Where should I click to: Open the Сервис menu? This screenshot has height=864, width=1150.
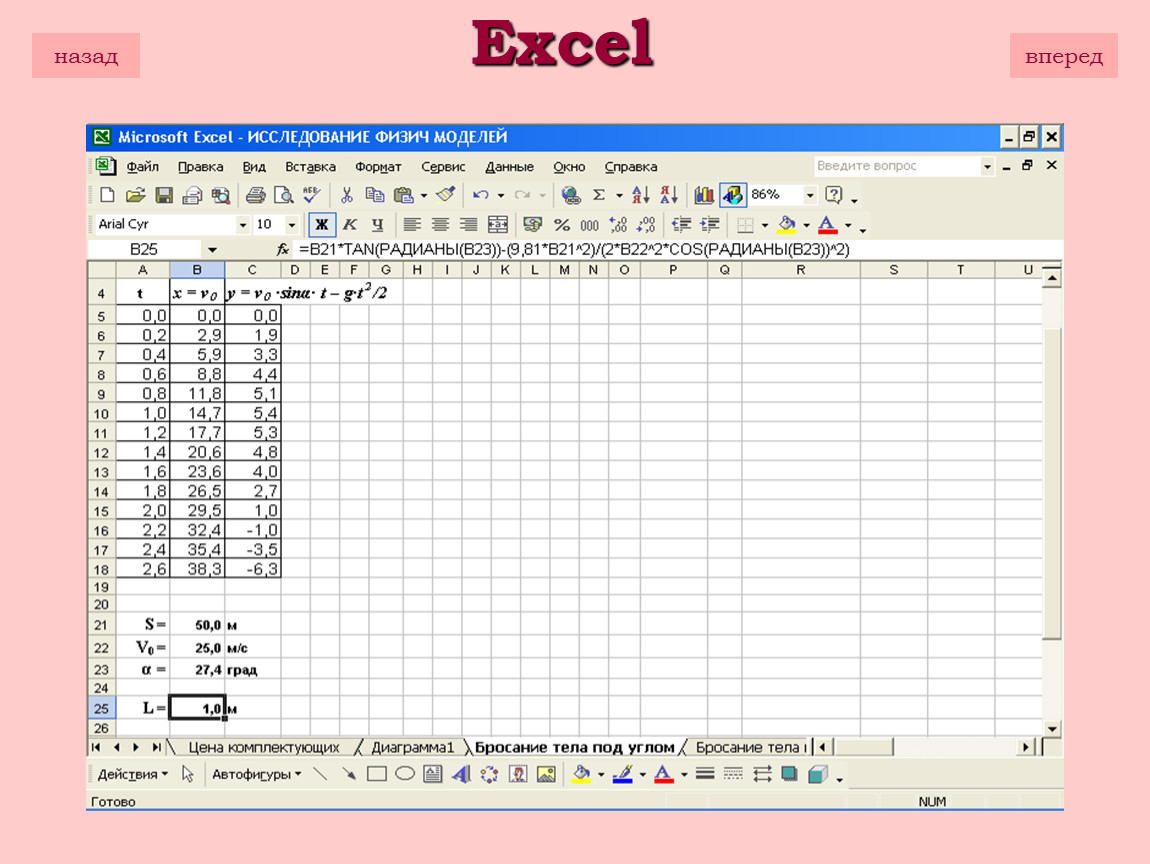[443, 166]
